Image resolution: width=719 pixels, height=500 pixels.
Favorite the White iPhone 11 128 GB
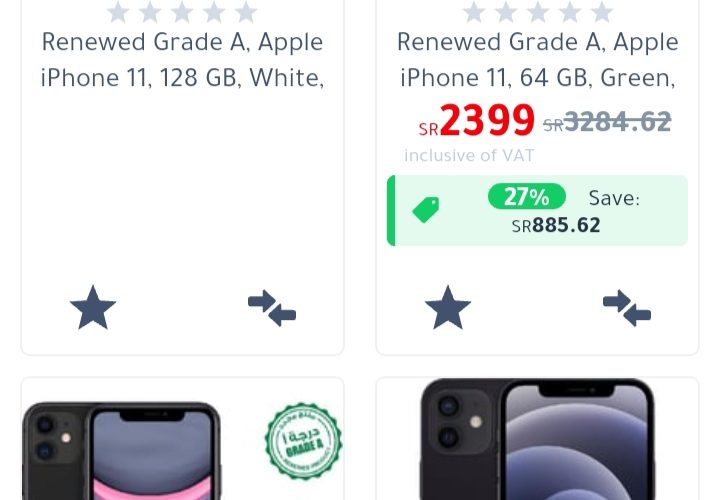[x=93, y=307]
